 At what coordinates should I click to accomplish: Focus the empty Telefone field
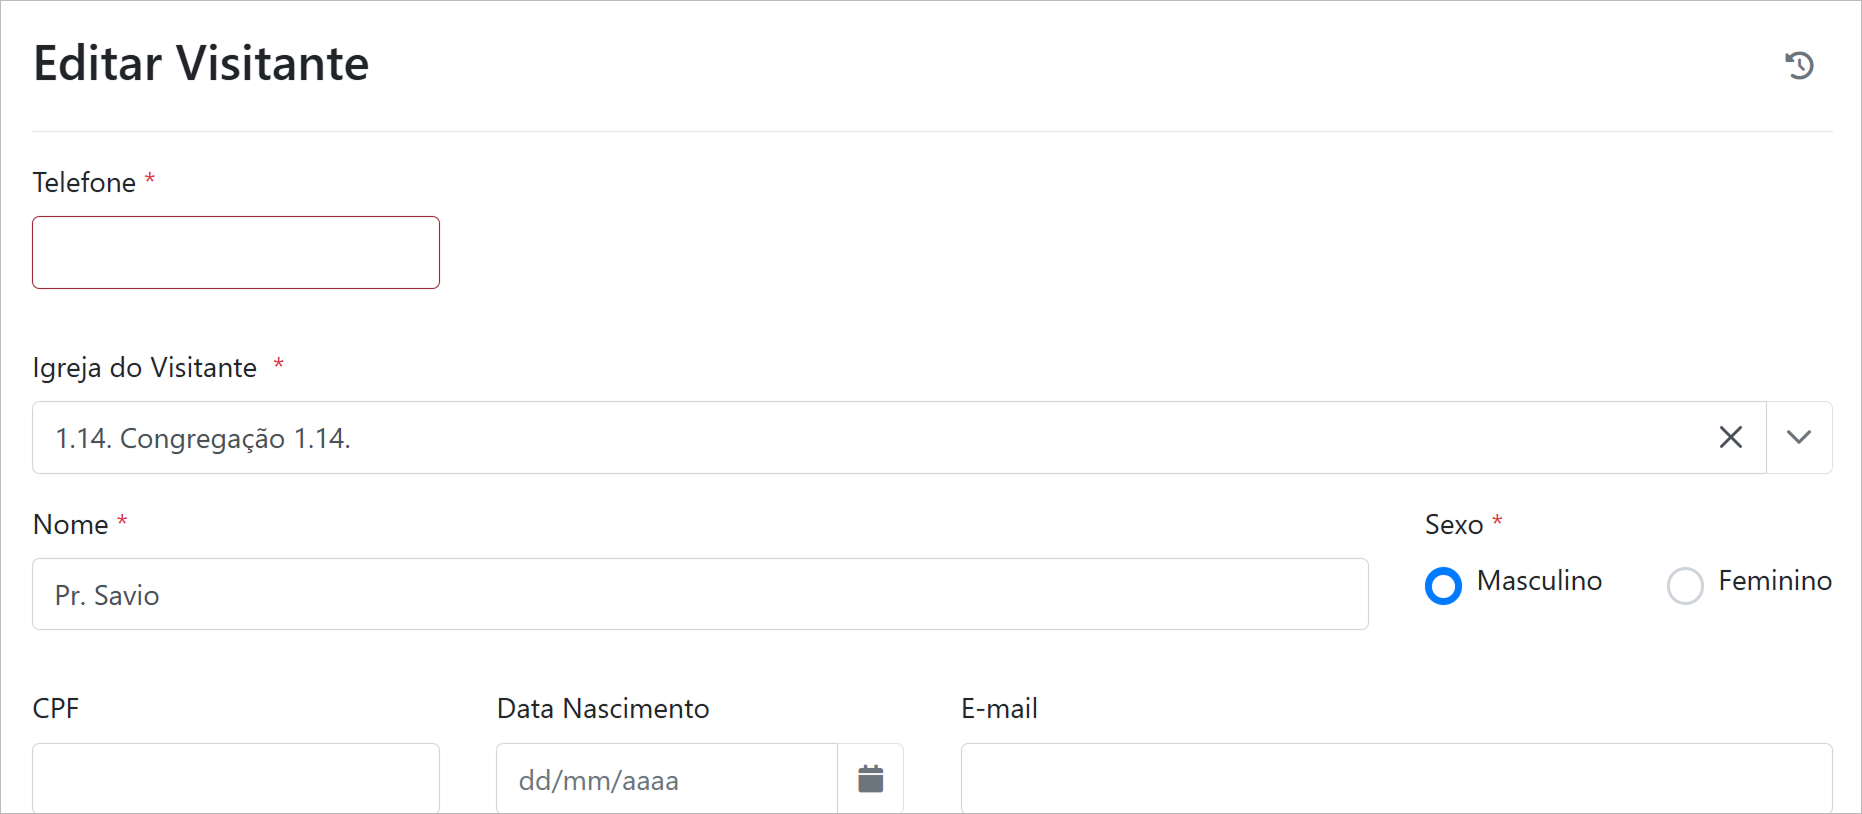coord(236,253)
